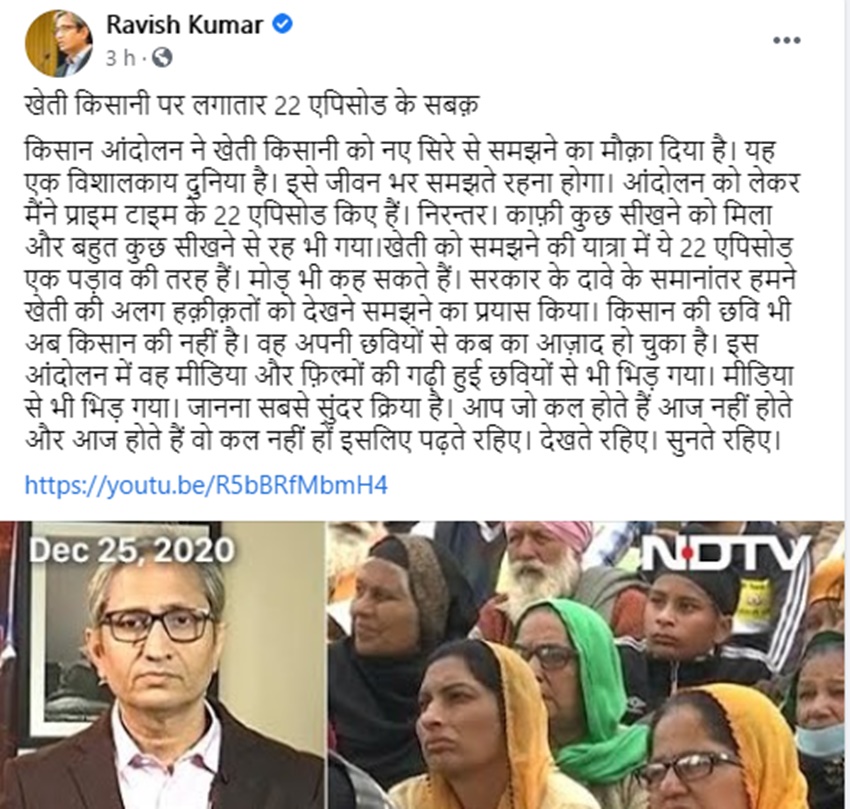Open the three-dot post options menu

pos(787,40)
